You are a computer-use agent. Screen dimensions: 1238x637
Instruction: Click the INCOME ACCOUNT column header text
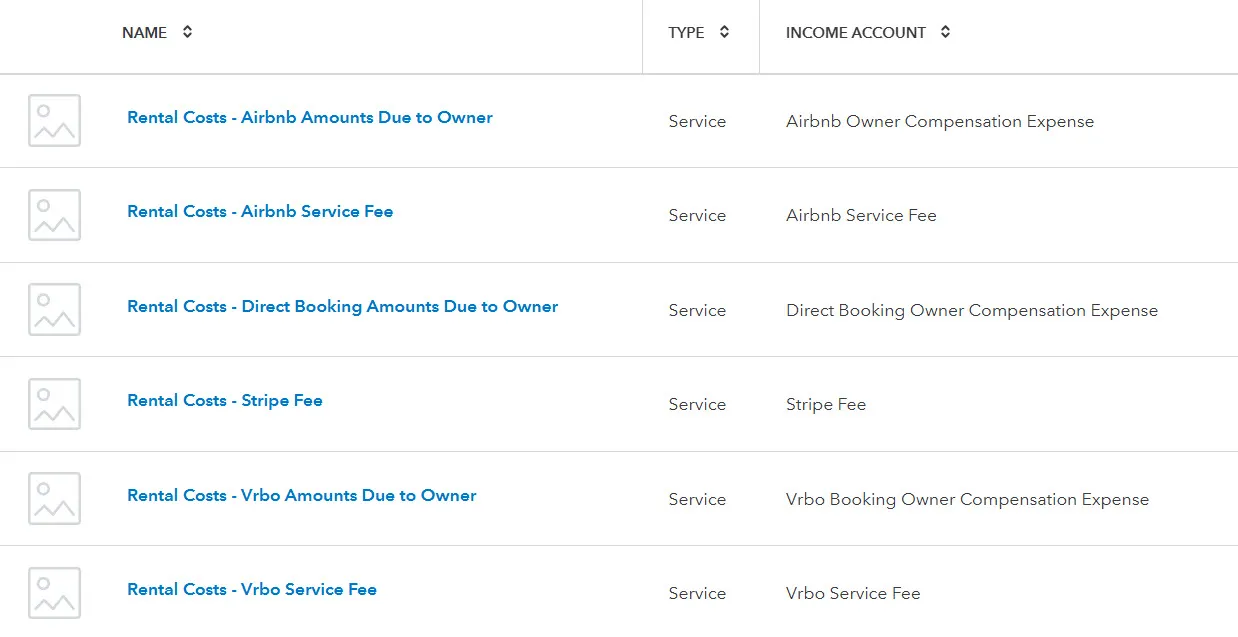[x=855, y=33]
